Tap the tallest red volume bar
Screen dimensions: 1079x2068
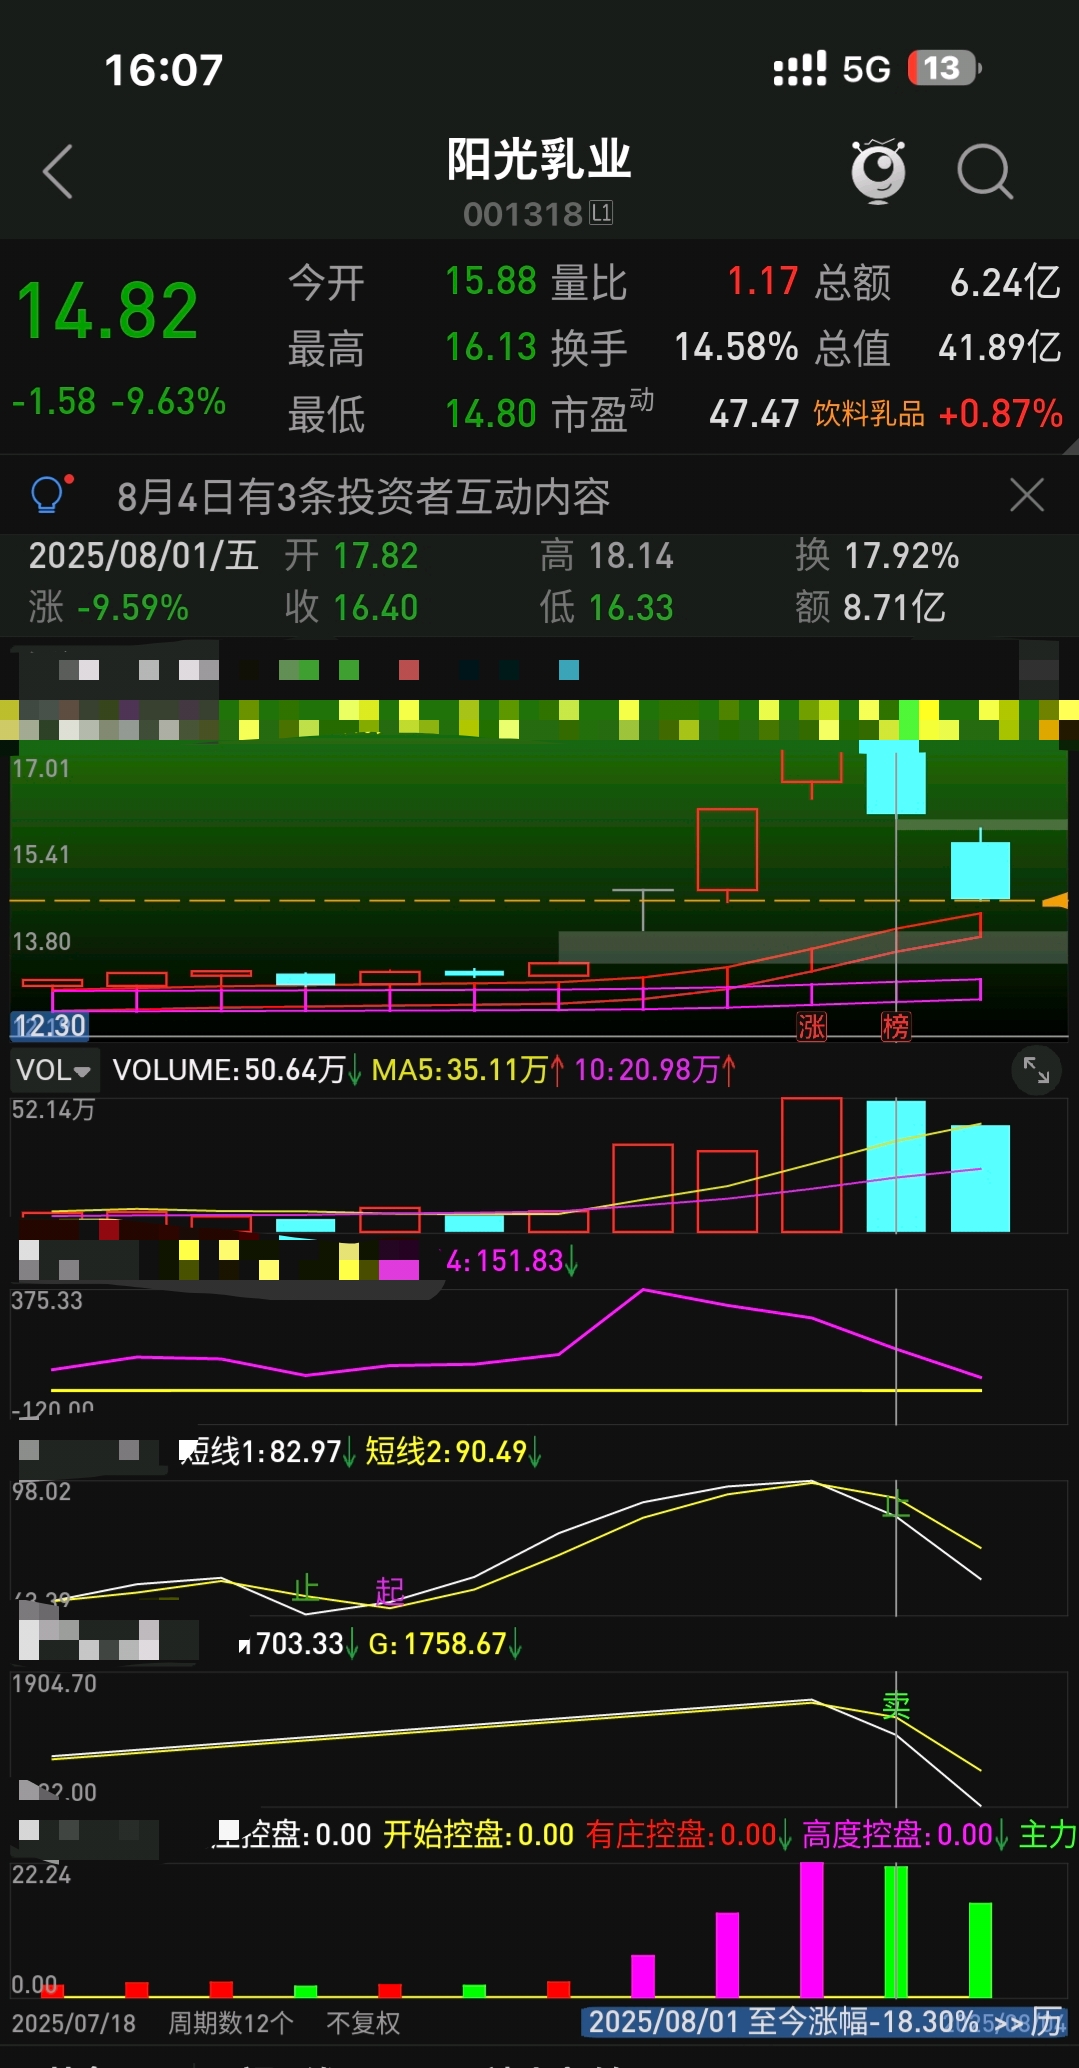(811, 1165)
